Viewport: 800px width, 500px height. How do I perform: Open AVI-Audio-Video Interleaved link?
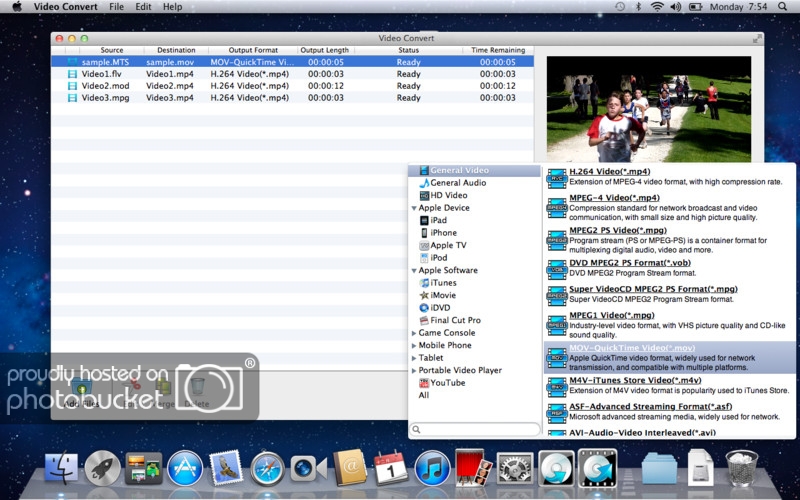click(x=642, y=433)
